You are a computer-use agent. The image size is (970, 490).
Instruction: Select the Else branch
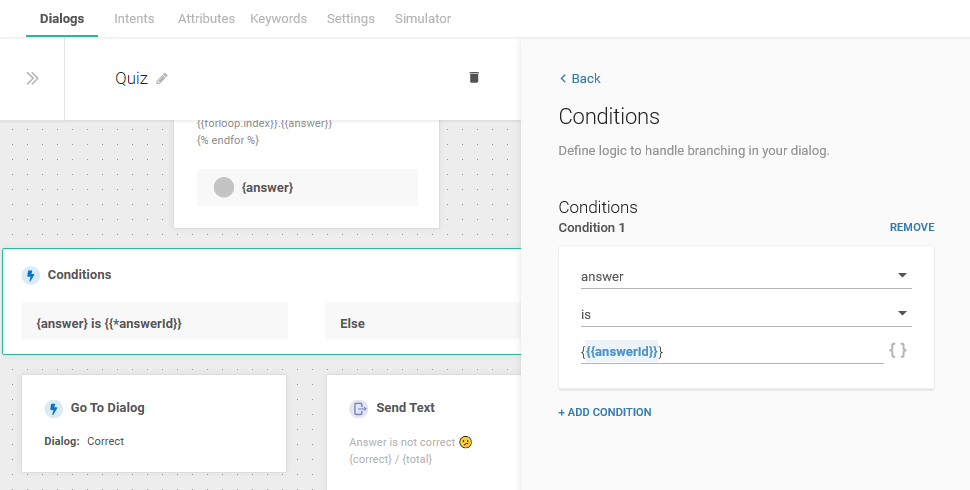420,323
